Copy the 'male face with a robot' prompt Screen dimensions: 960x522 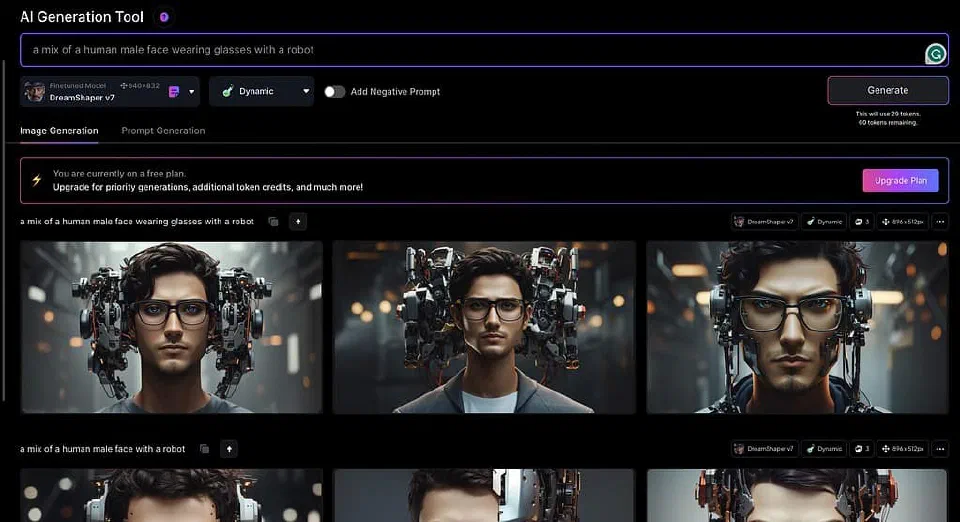click(x=204, y=449)
